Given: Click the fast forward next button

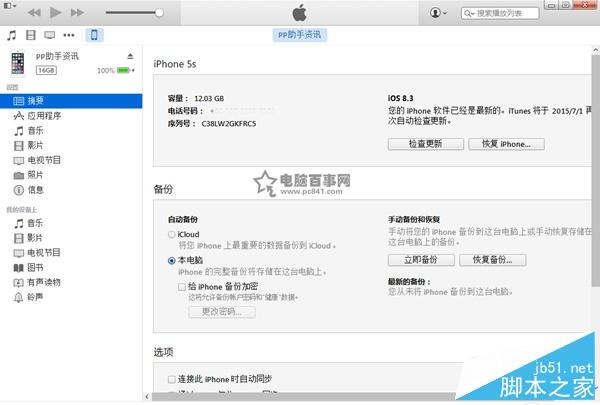Looking at the screenshot, I should point(77,13).
